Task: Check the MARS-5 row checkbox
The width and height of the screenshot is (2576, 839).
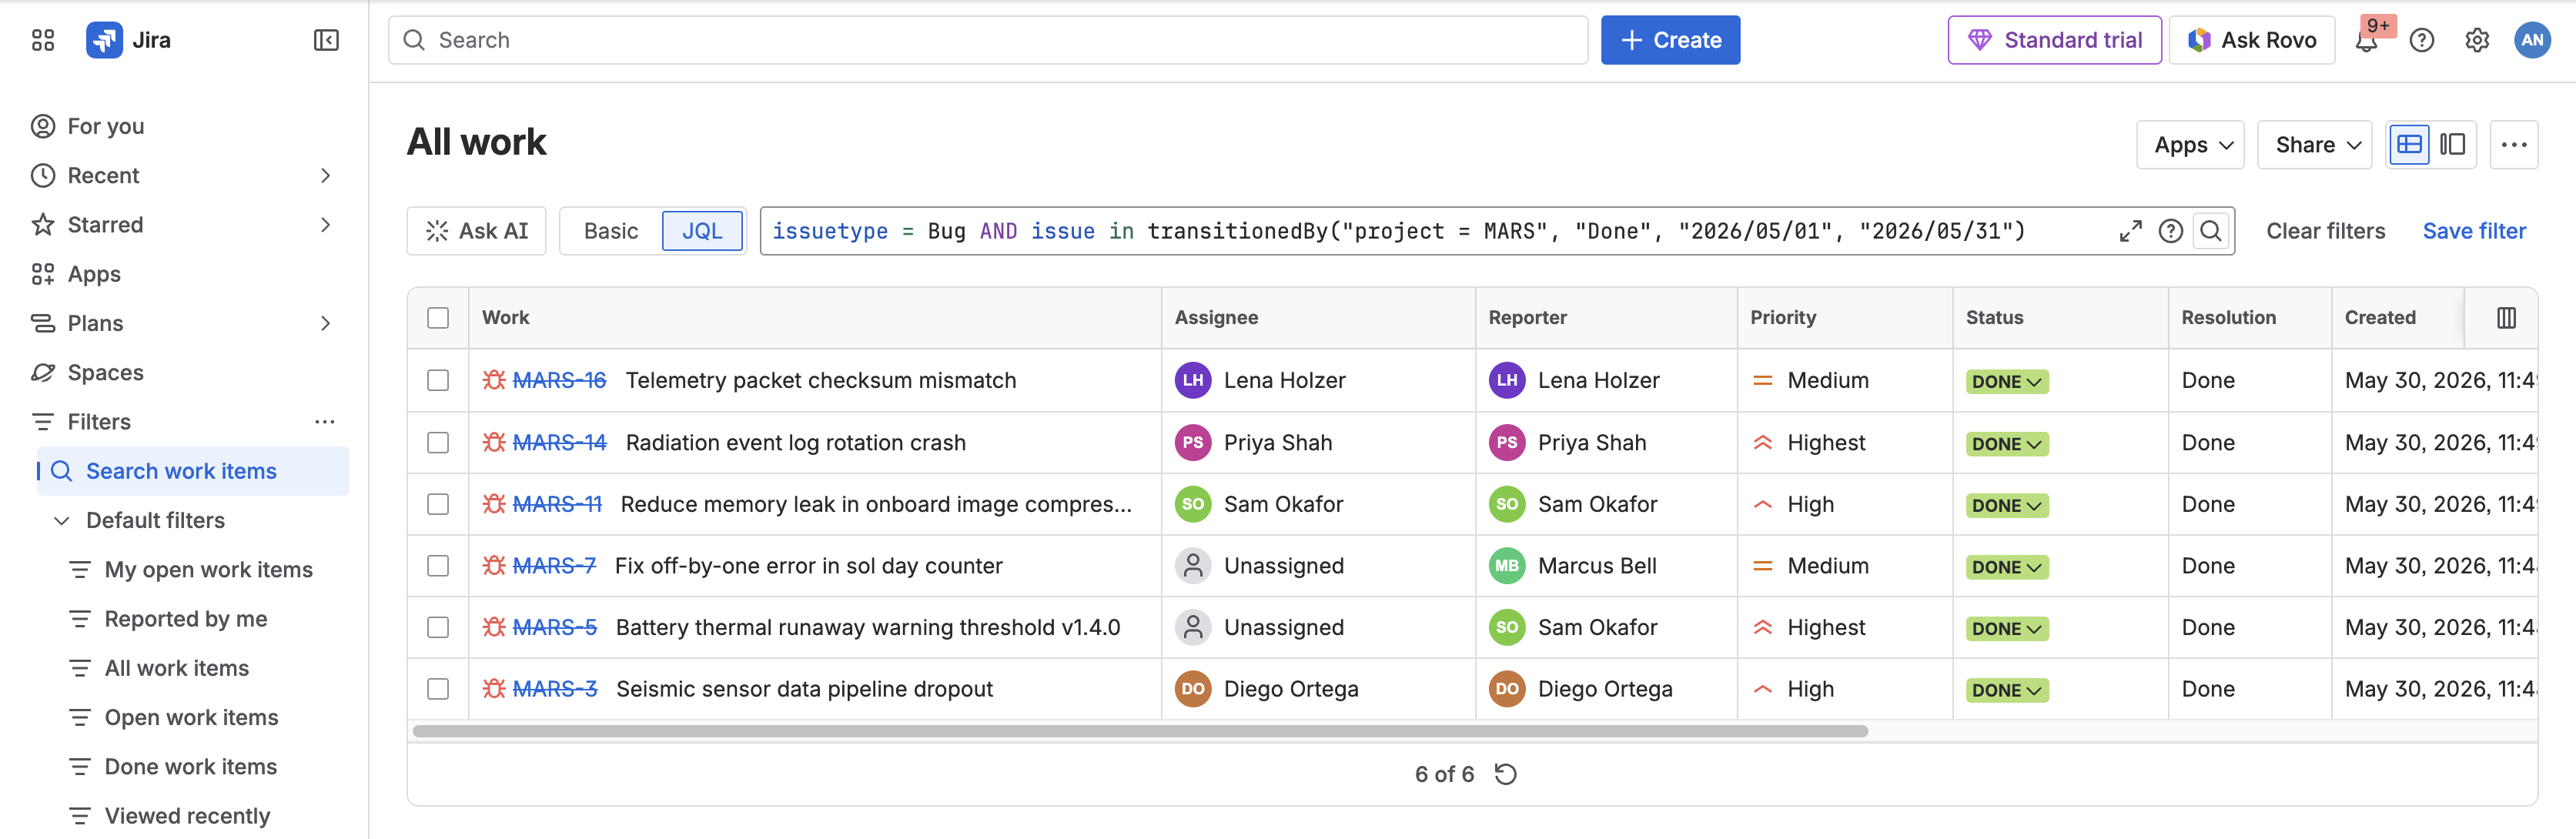Action: (x=438, y=627)
